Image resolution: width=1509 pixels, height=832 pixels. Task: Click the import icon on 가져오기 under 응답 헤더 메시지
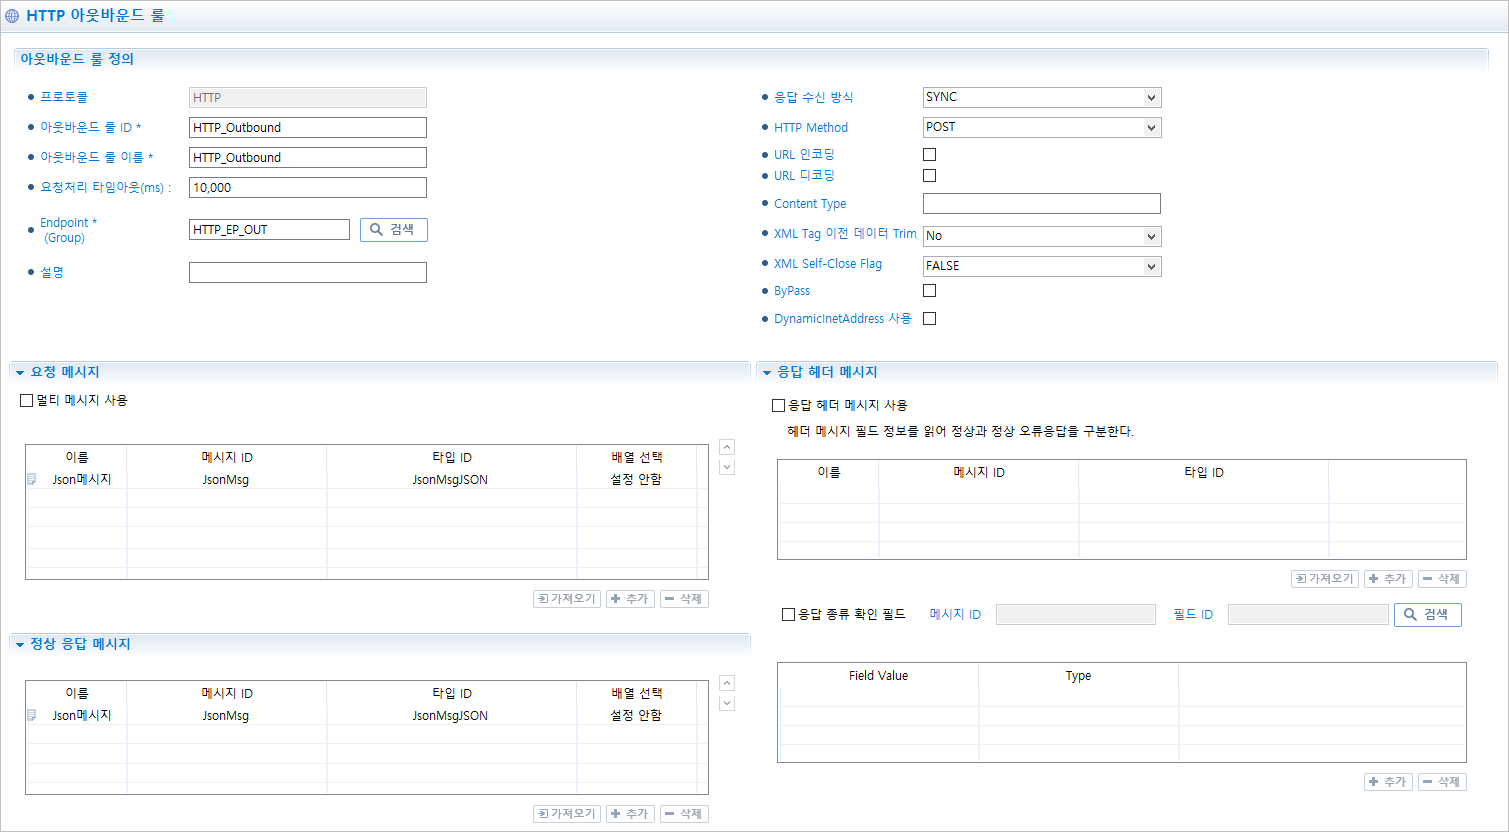click(1299, 578)
